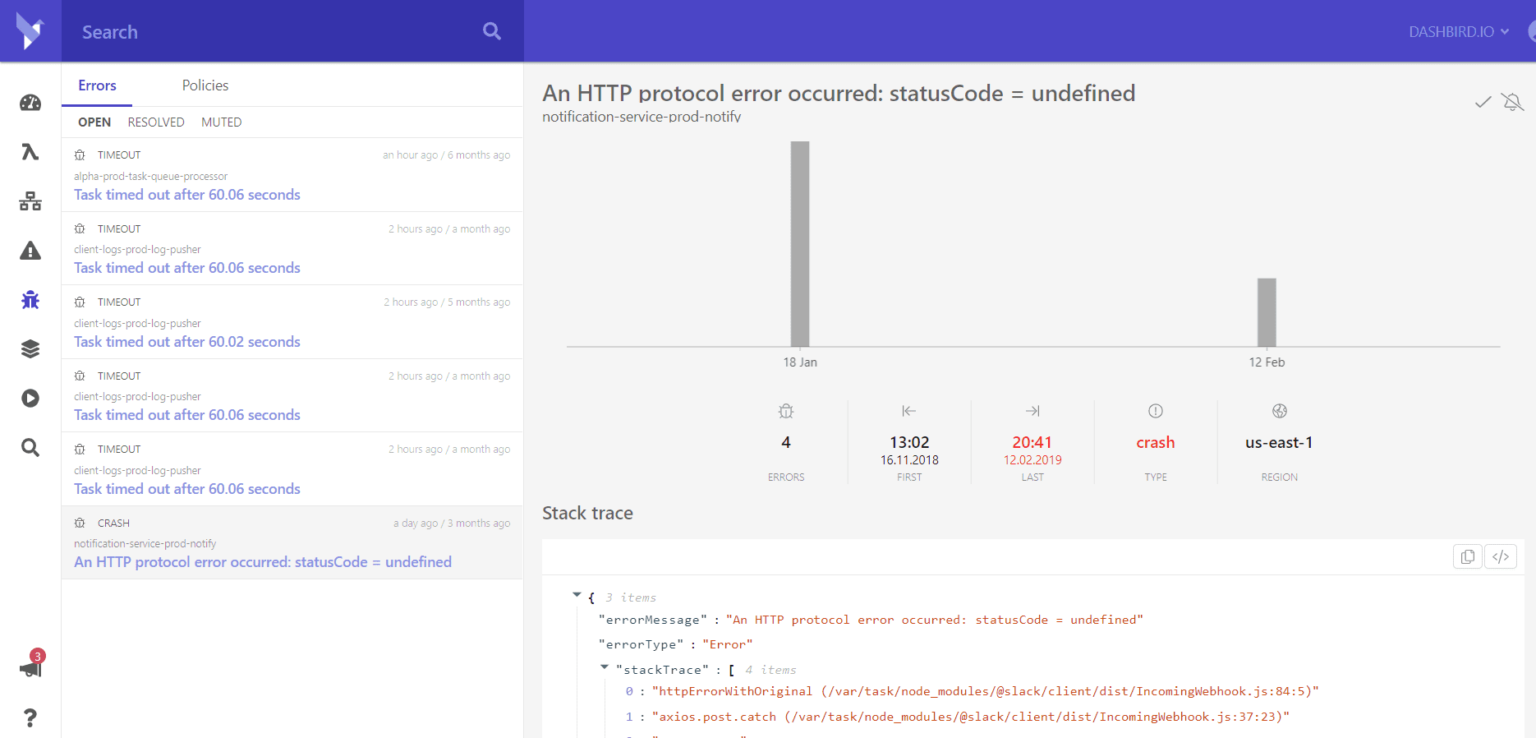Open the account map view
The width and height of the screenshot is (1536, 738).
pos(30,201)
